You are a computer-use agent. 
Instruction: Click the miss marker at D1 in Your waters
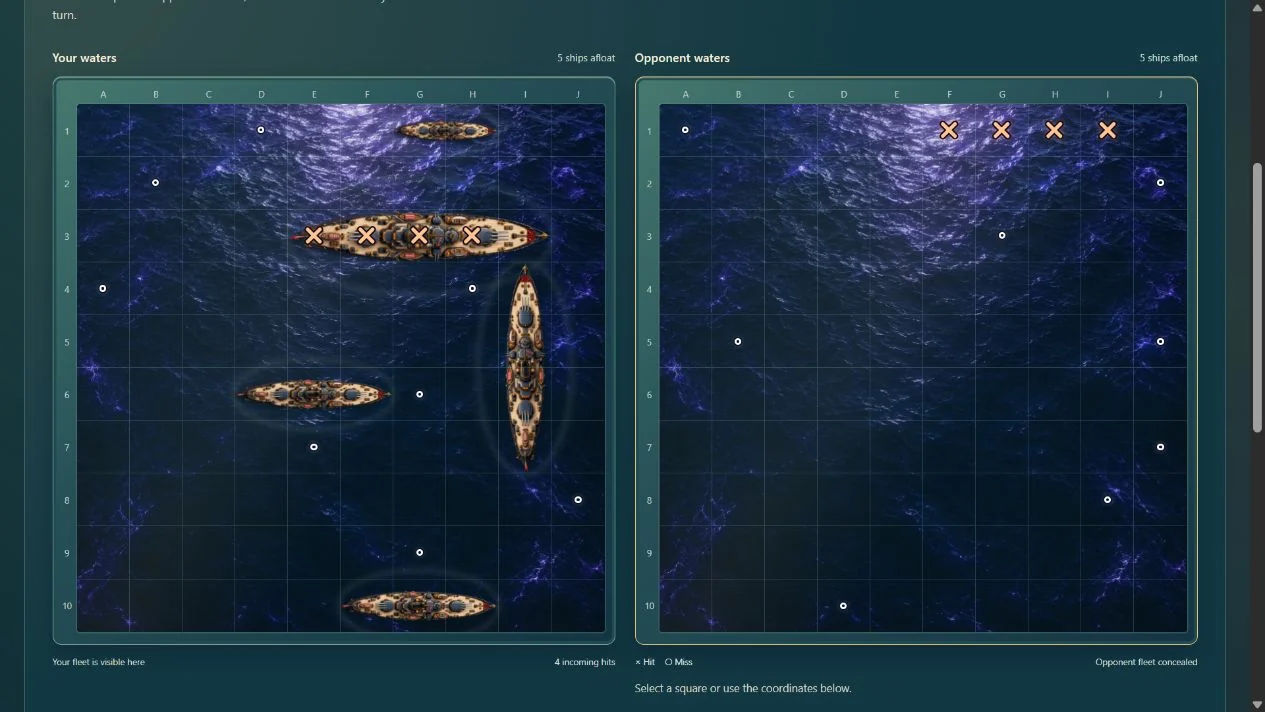coord(261,130)
